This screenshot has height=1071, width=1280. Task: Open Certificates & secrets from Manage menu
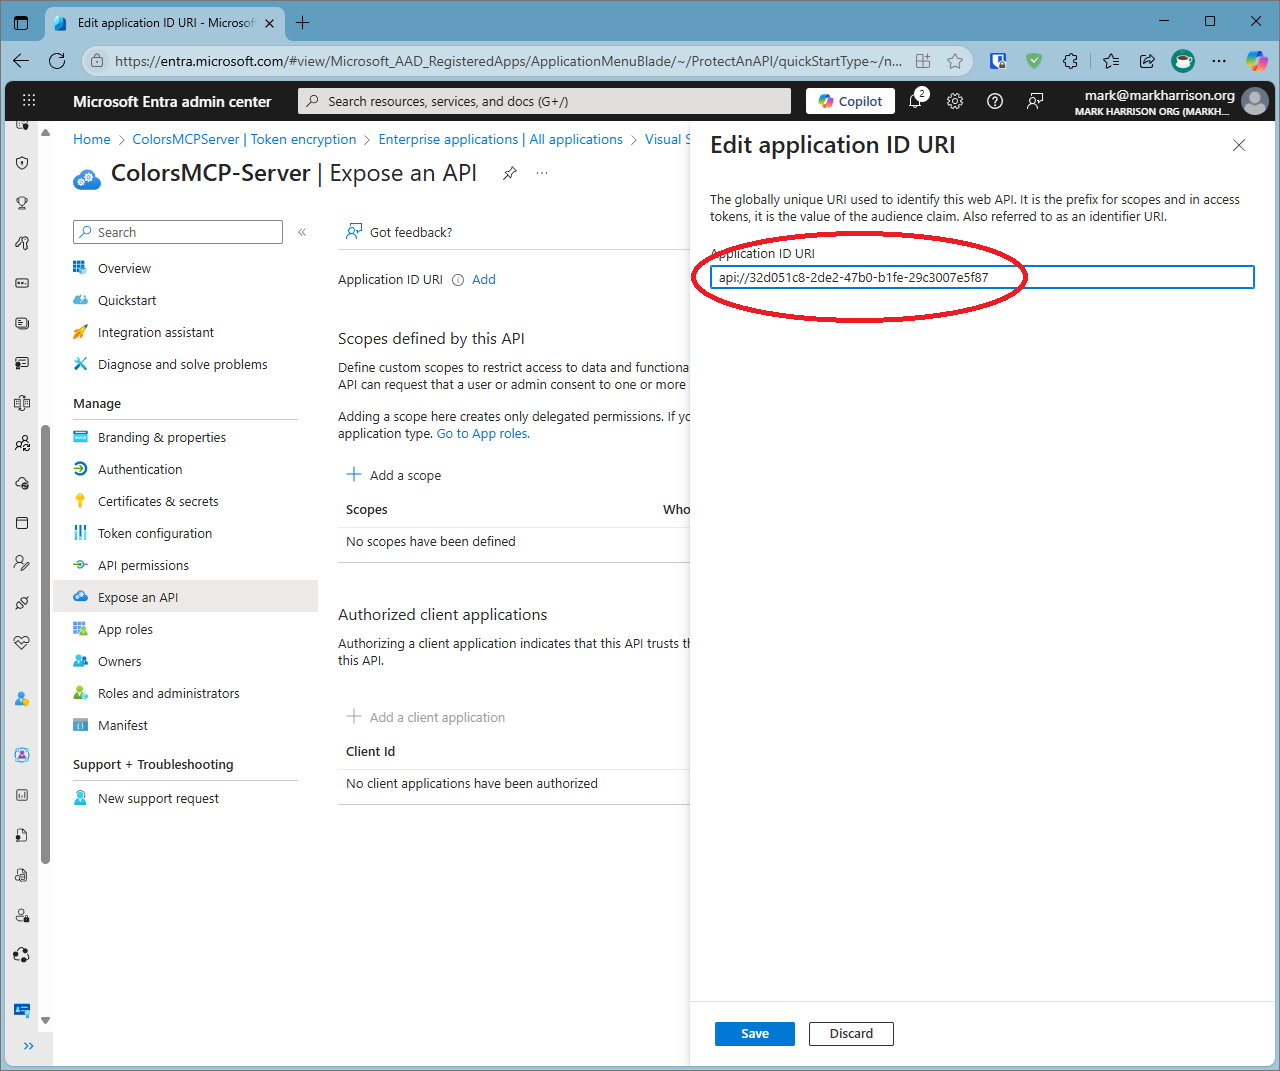tap(160, 501)
